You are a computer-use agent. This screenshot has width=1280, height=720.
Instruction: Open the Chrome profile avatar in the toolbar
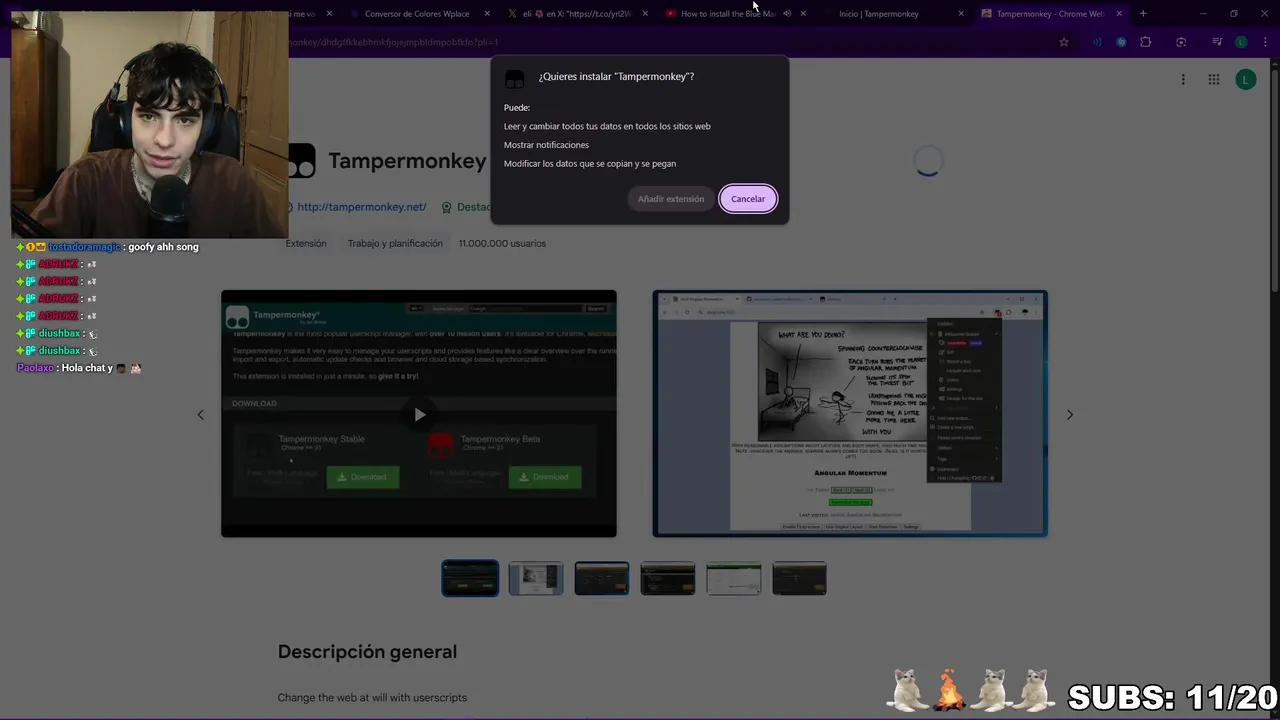coord(1241,42)
